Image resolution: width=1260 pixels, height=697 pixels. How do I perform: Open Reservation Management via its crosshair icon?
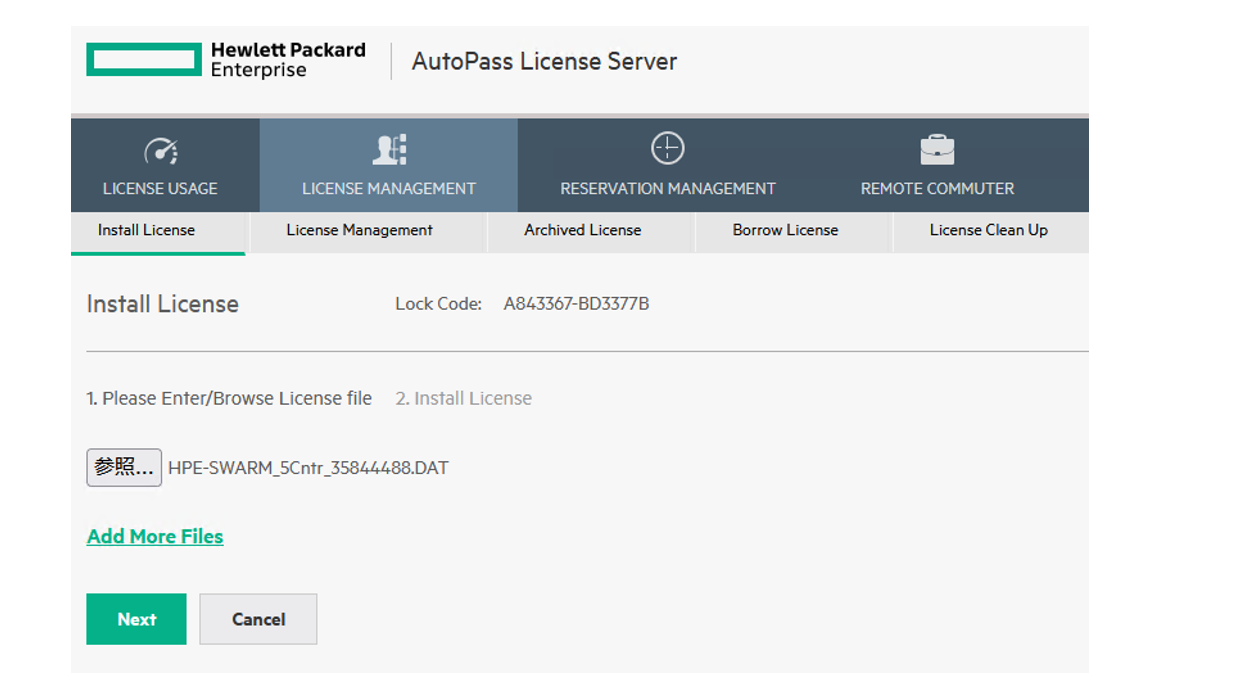pos(667,148)
